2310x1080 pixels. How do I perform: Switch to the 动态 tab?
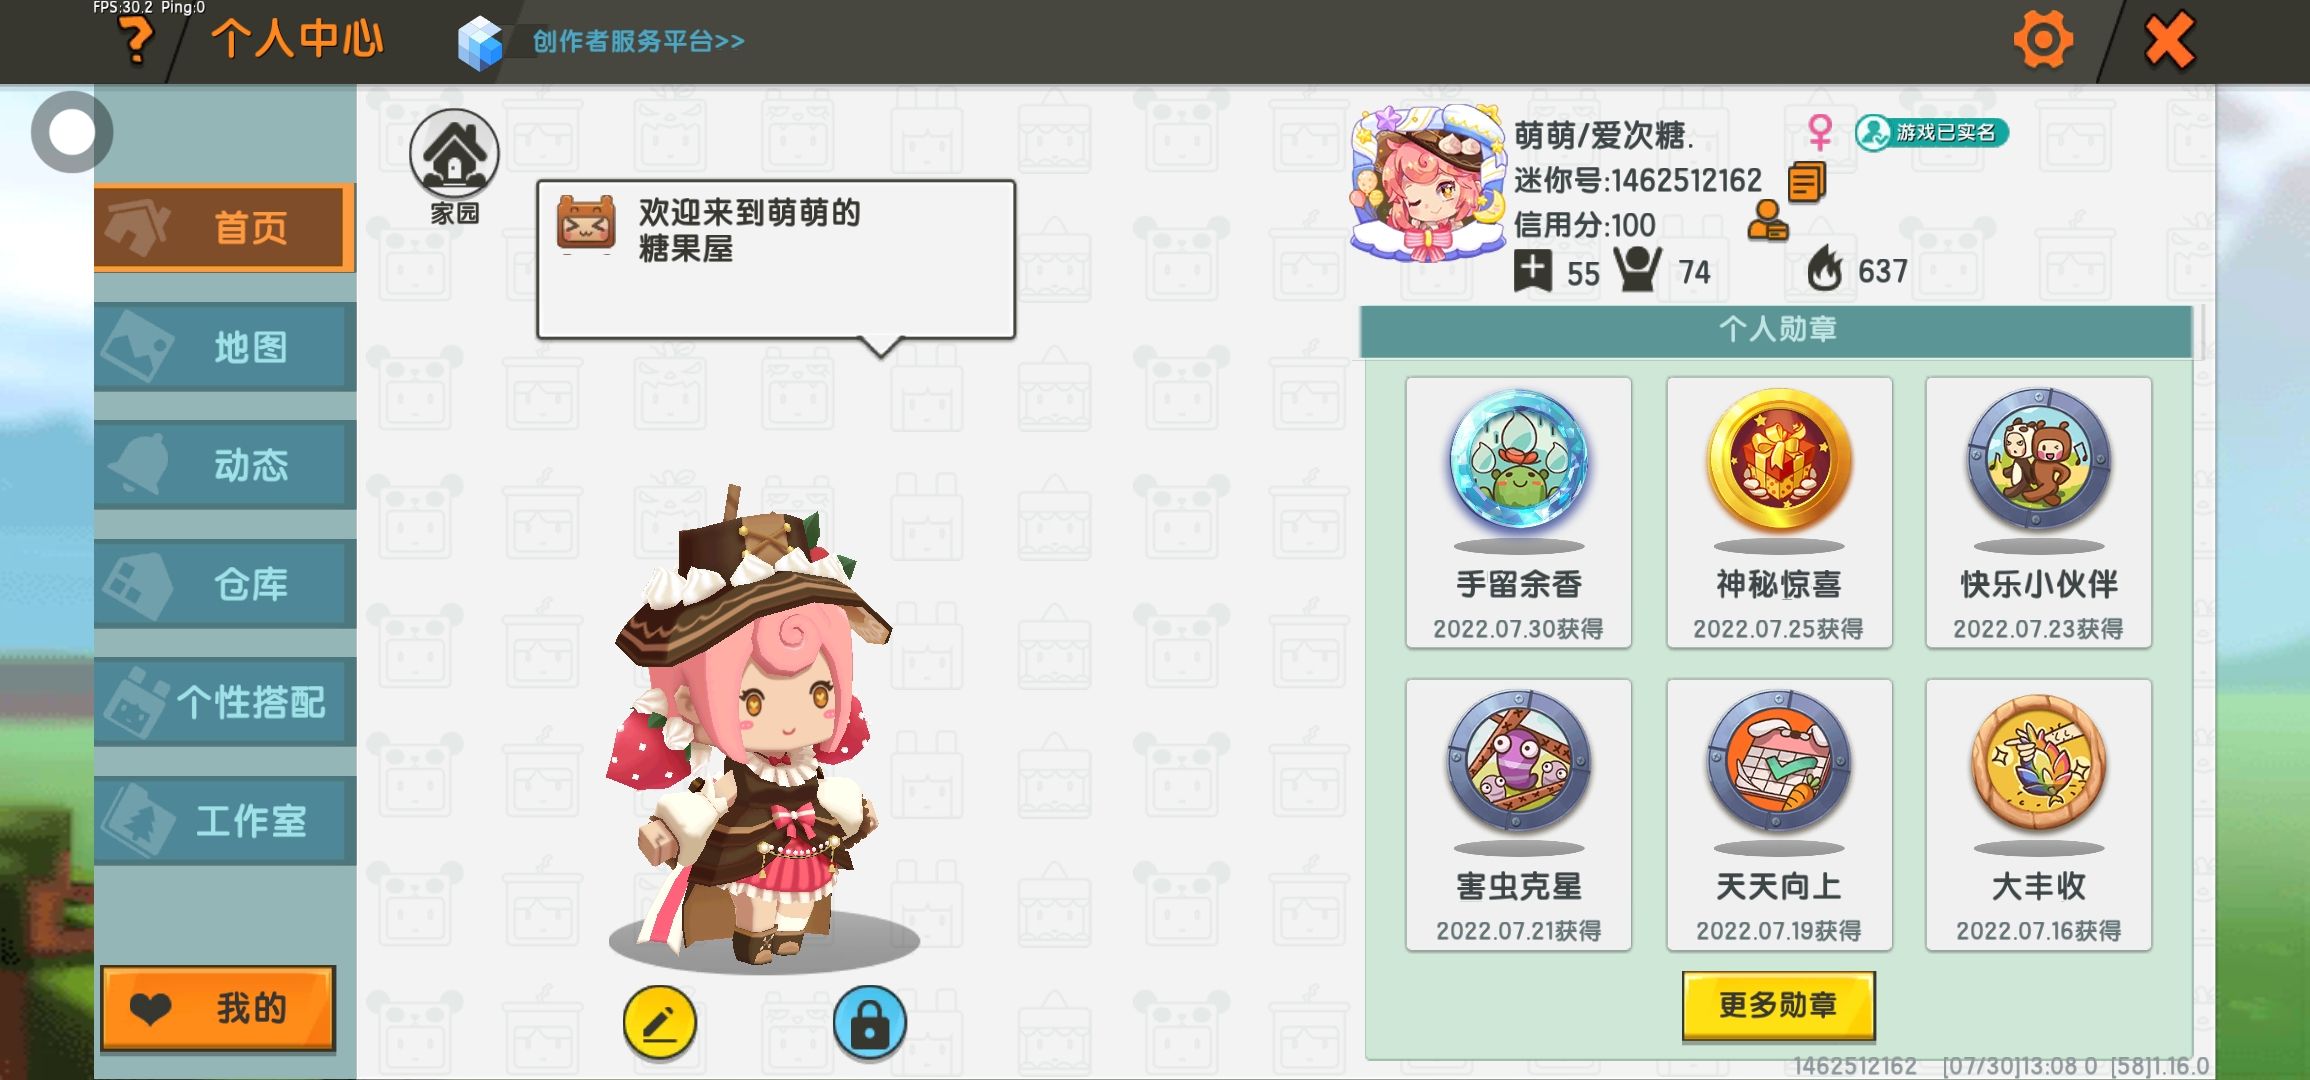[225, 465]
